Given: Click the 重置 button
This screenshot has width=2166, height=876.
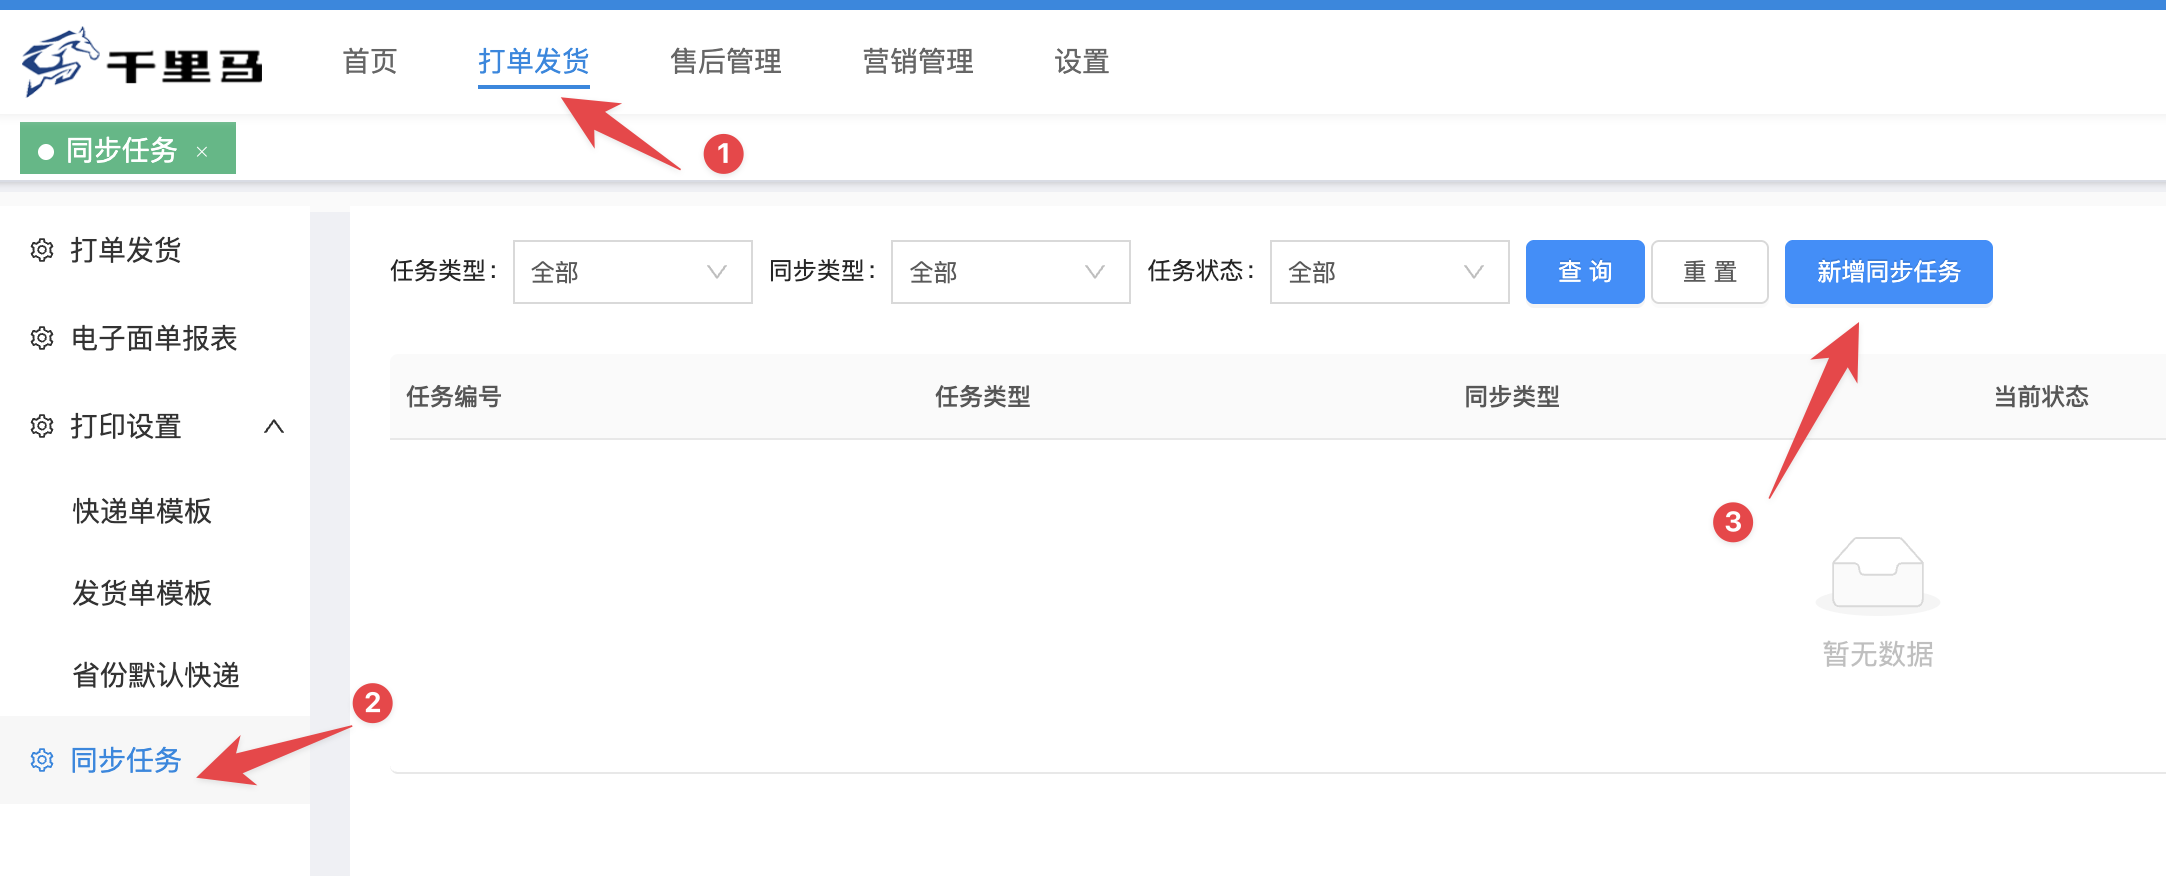Looking at the screenshot, I should [1710, 272].
